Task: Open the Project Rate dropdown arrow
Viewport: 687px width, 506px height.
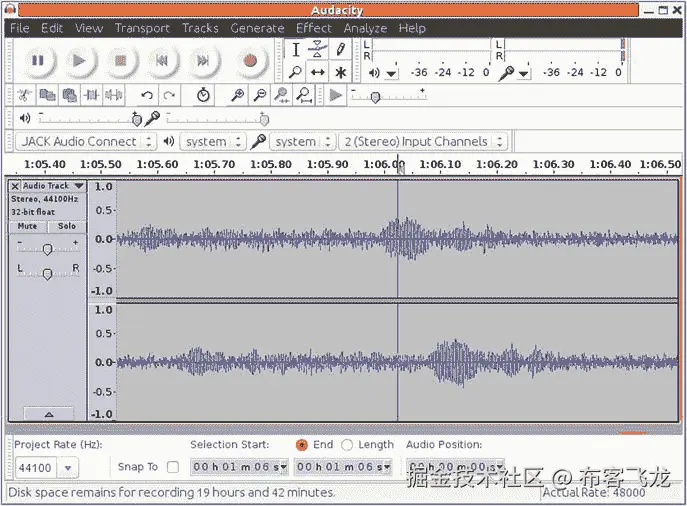Action: coord(68,468)
